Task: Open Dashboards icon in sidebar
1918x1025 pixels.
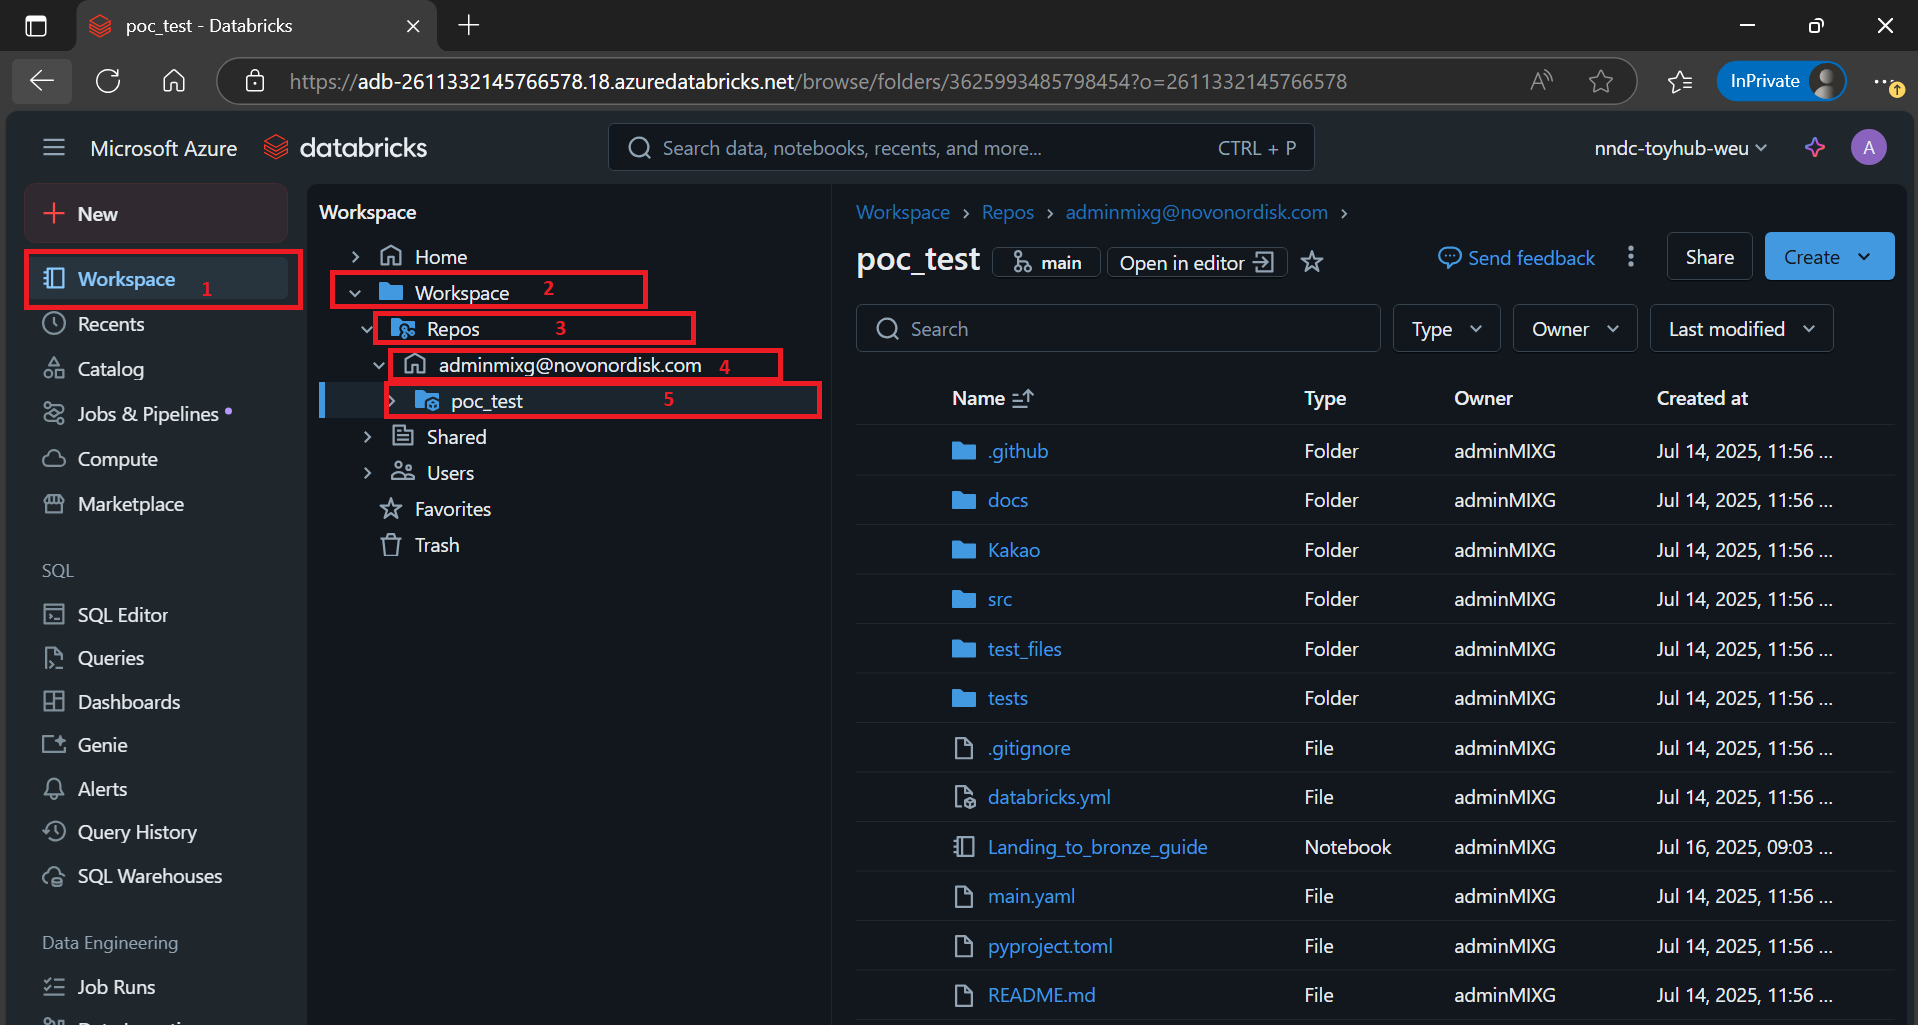Action: 54,701
